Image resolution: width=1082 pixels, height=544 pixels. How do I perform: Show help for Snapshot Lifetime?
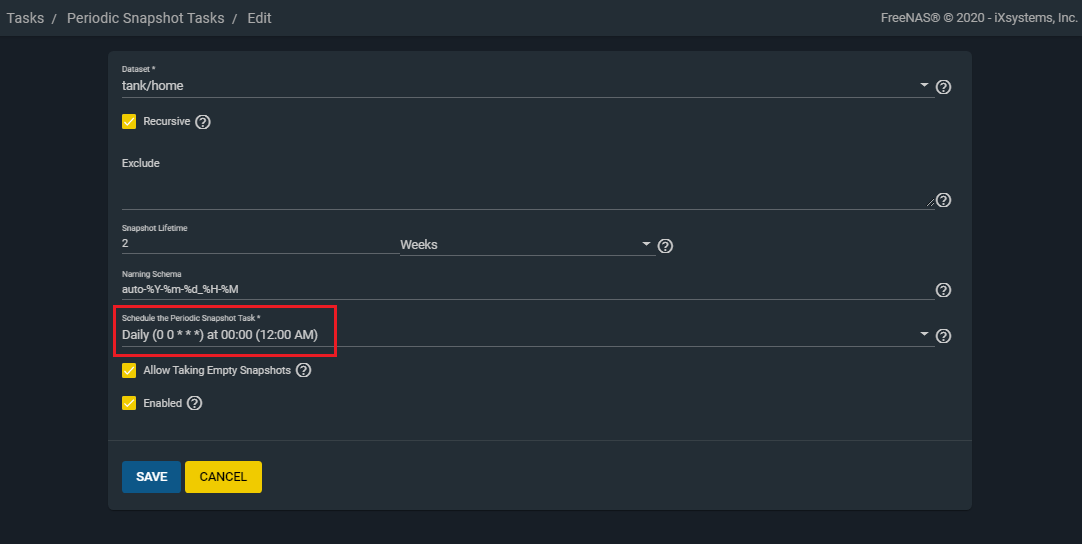point(665,246)
